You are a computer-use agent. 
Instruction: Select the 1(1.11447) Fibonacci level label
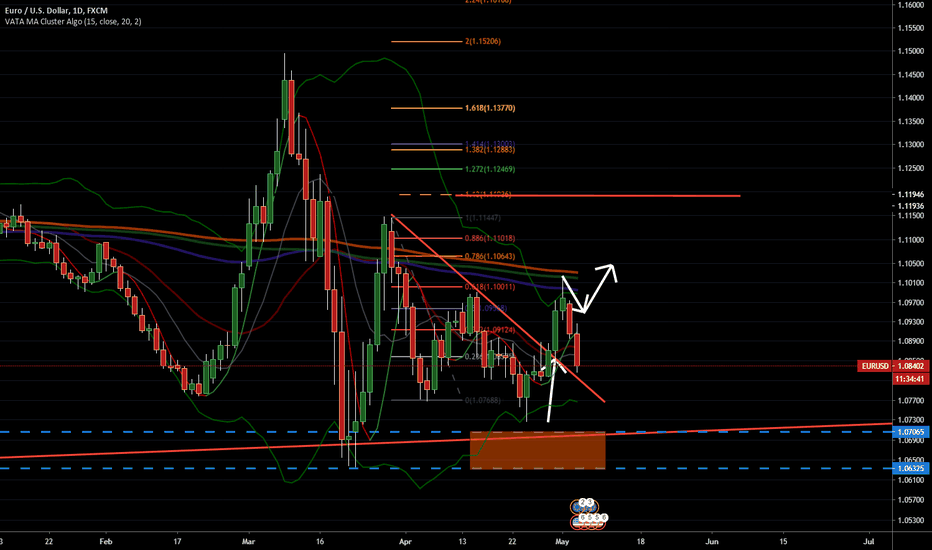pyautogui.click(x=483, y=218)
